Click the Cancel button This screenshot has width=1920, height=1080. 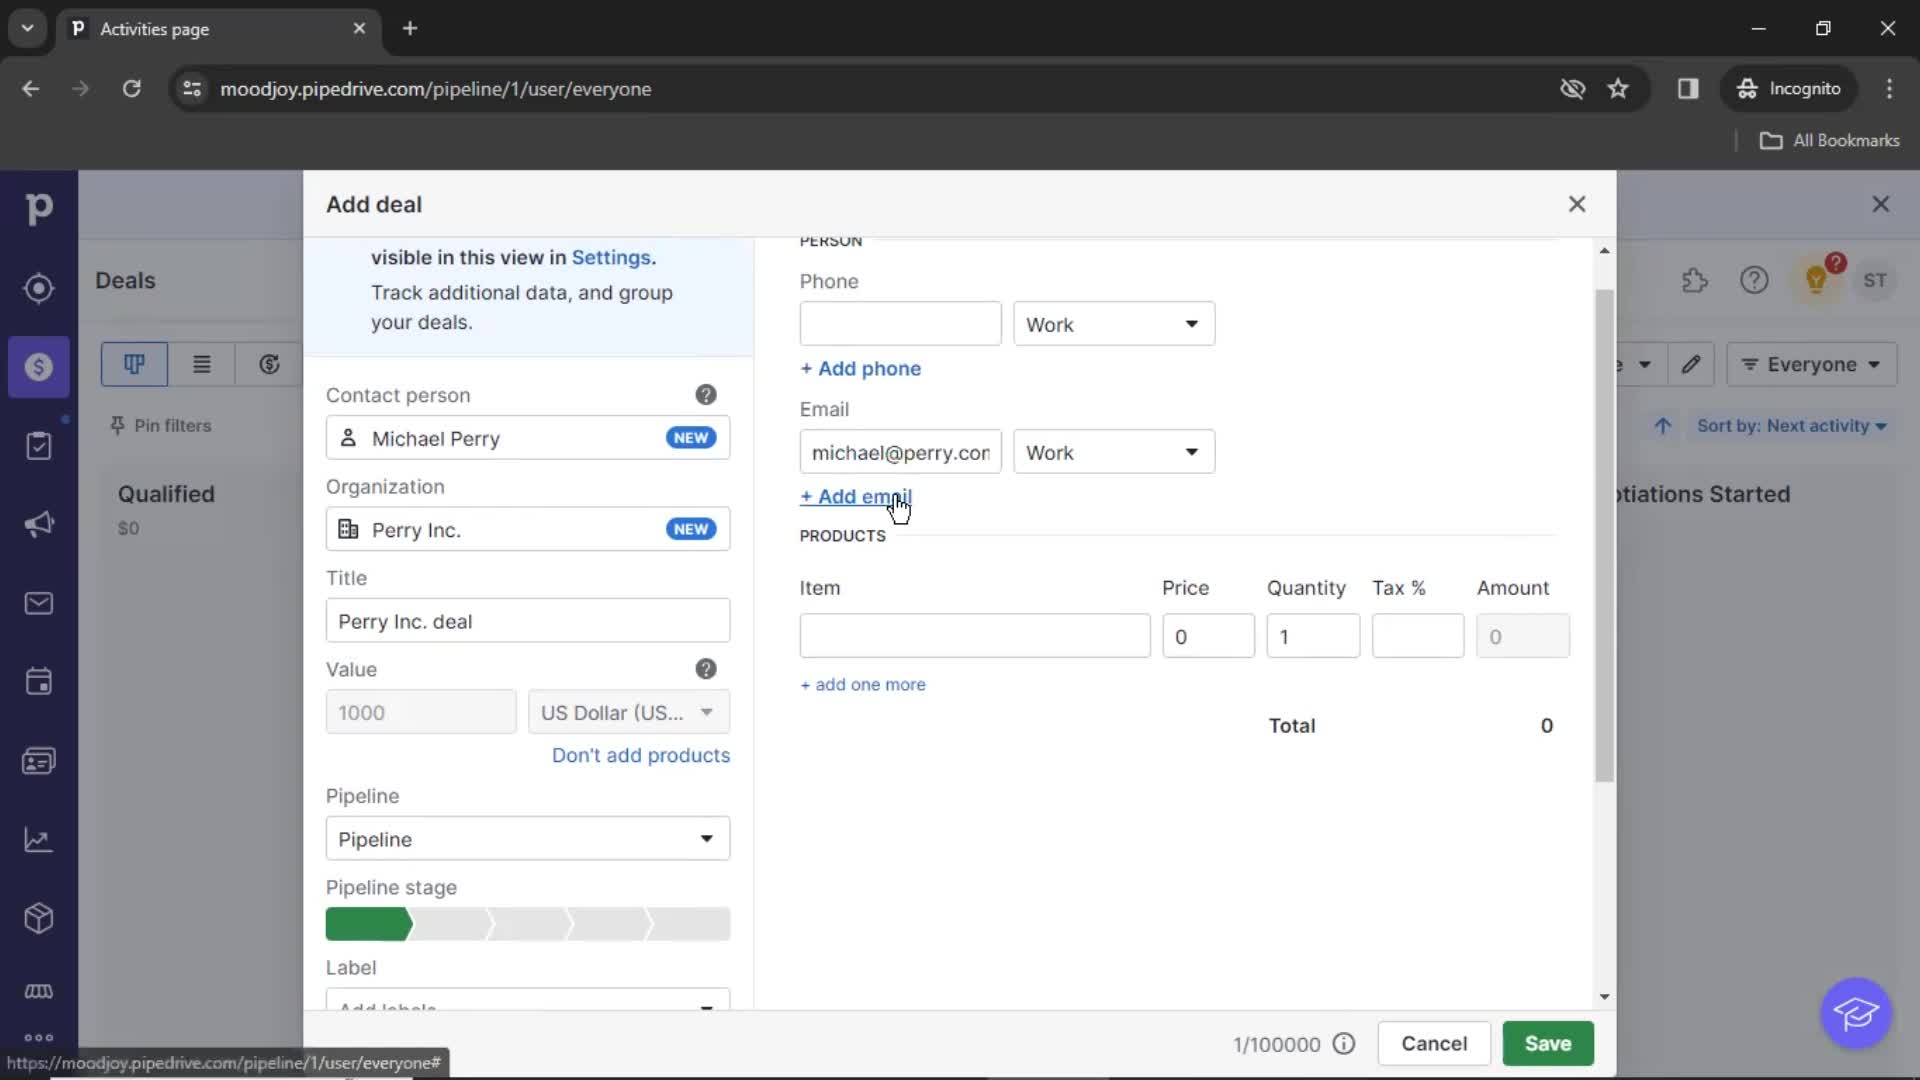tap(1434, 1044)
